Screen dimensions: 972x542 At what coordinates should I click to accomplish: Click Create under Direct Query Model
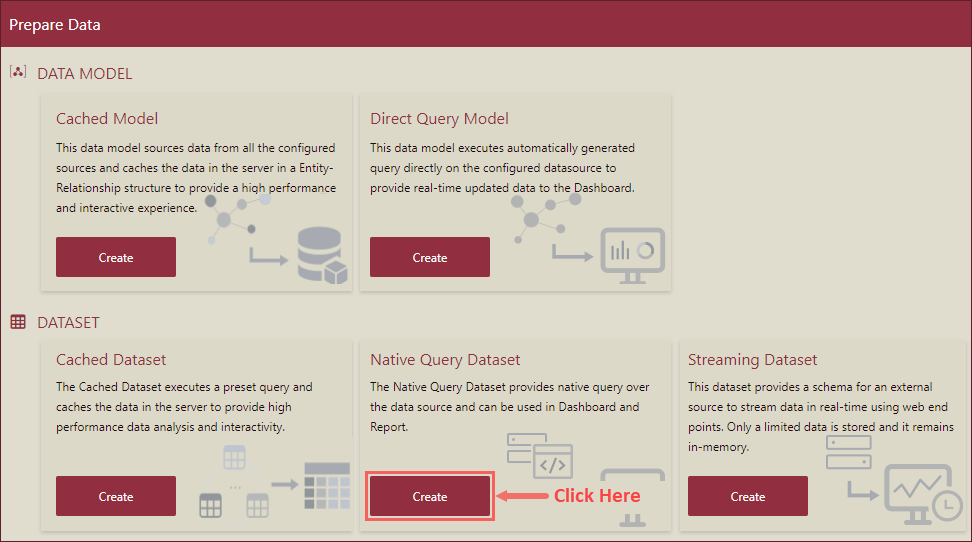coord(430,257)
